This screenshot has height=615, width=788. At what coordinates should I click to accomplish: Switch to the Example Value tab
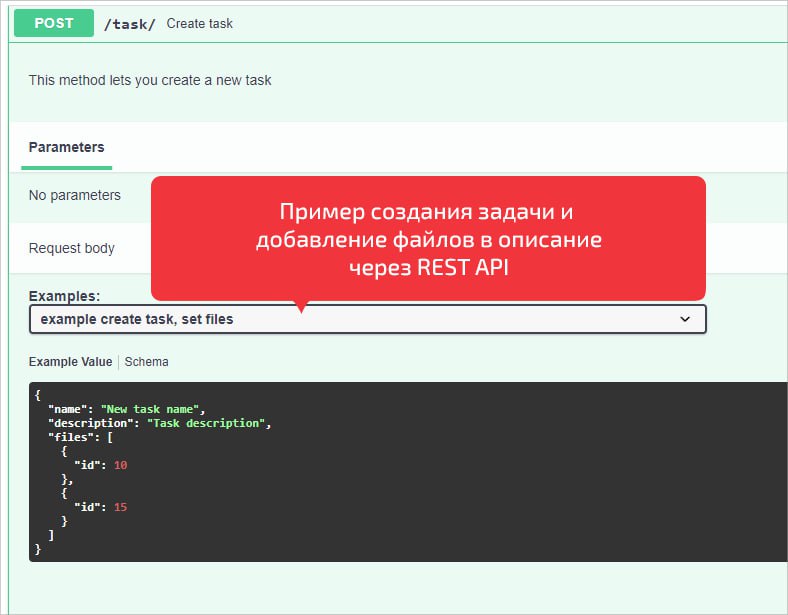tap(70, 362)
